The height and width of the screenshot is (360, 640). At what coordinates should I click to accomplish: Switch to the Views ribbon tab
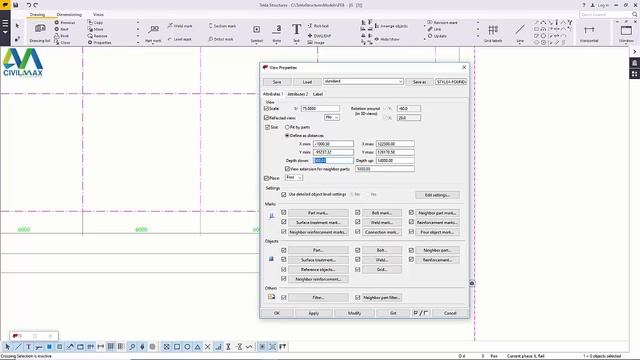pyautogui.click(x=98, y=15)
